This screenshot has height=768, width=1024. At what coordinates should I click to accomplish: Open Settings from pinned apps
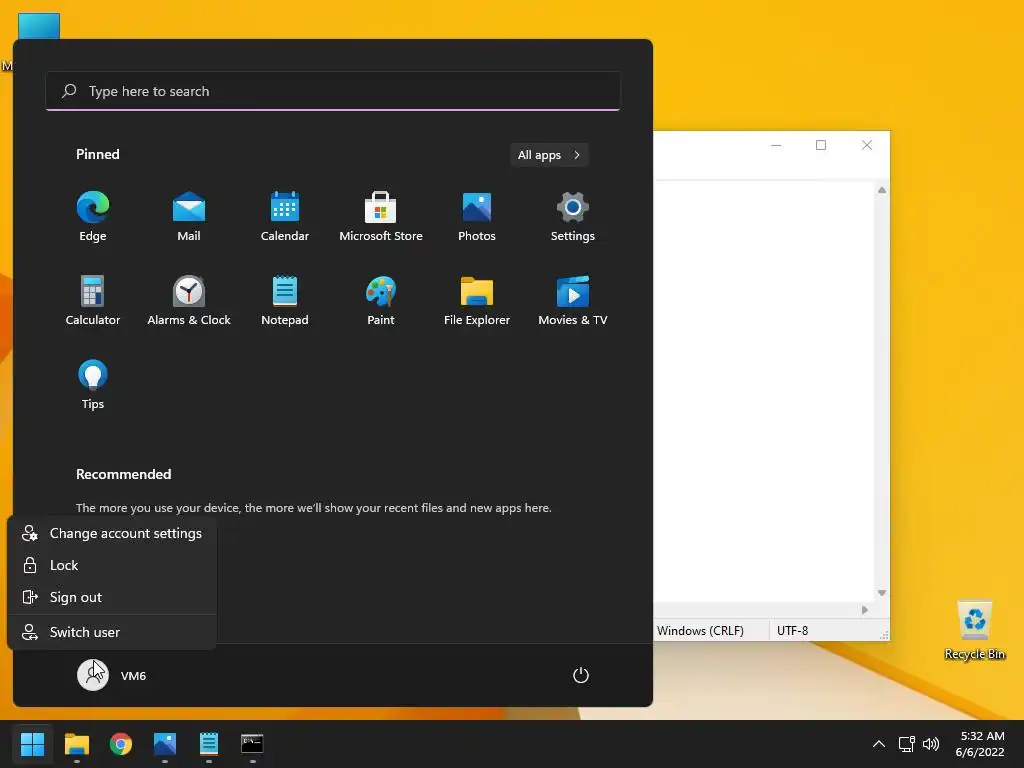coord(573,217)
